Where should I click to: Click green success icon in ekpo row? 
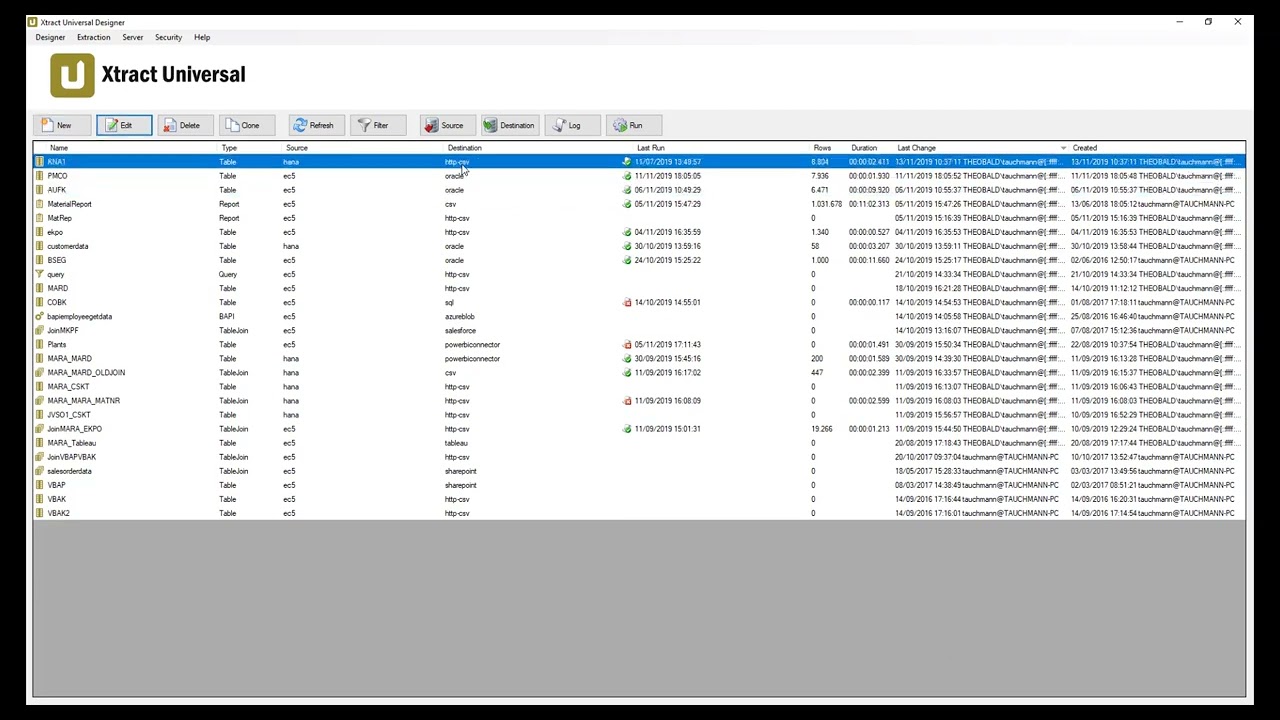627,232
